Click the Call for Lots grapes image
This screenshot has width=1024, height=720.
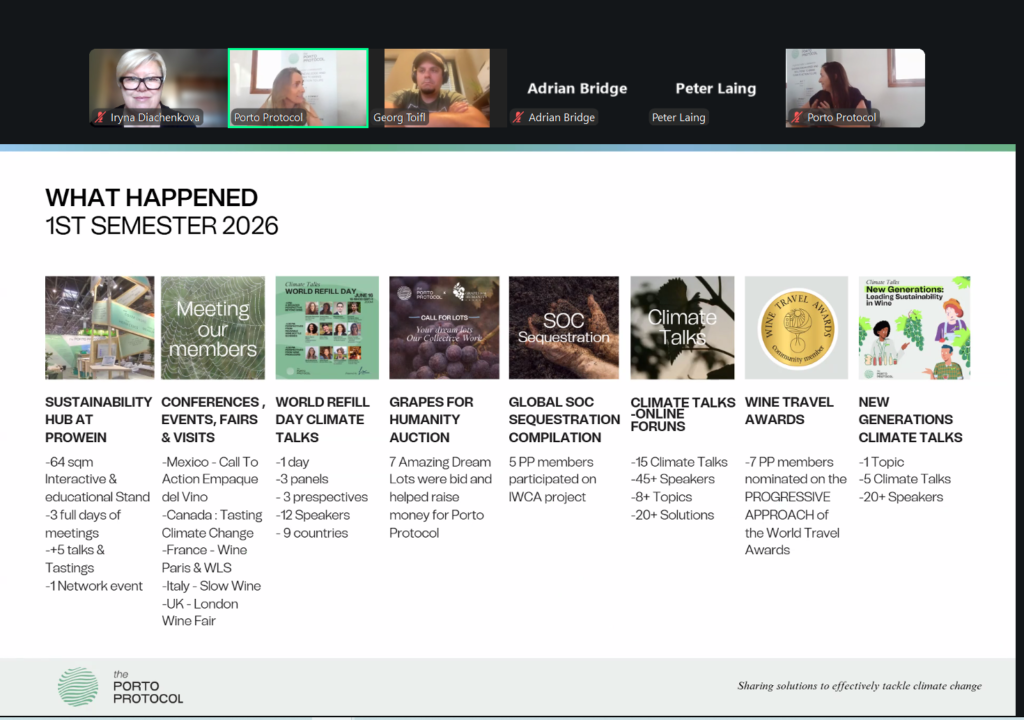pos(444,327)
